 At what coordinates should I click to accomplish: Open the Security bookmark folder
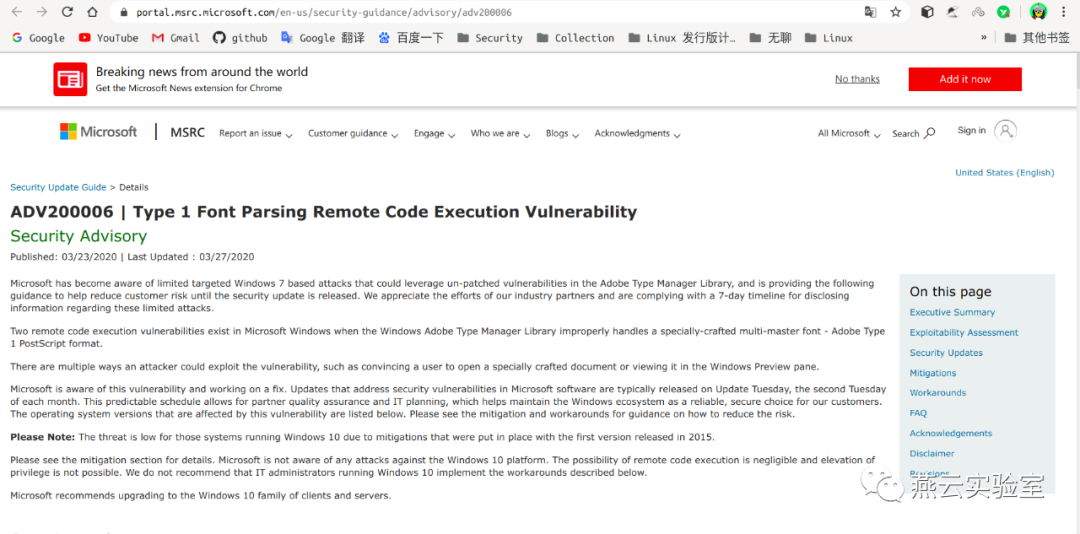[490, 38]
